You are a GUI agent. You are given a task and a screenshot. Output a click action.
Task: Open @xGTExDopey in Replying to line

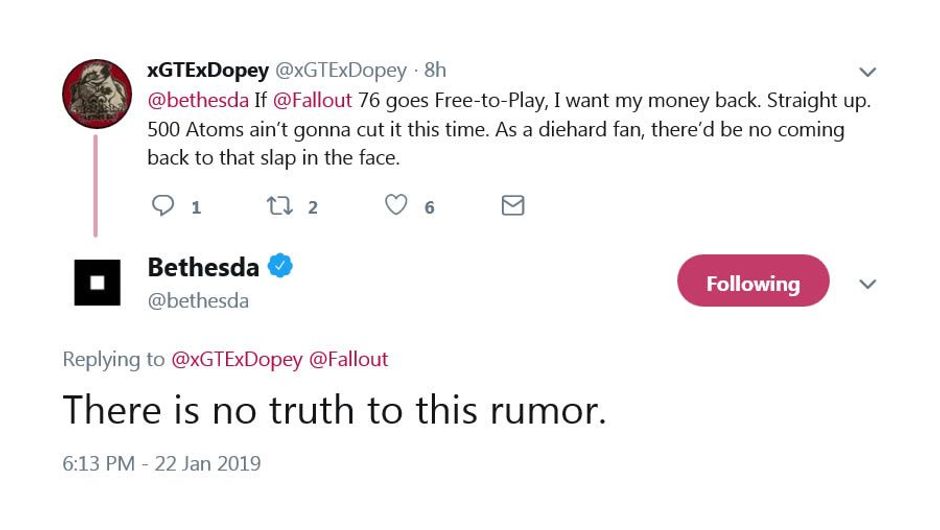pos(237,360)
